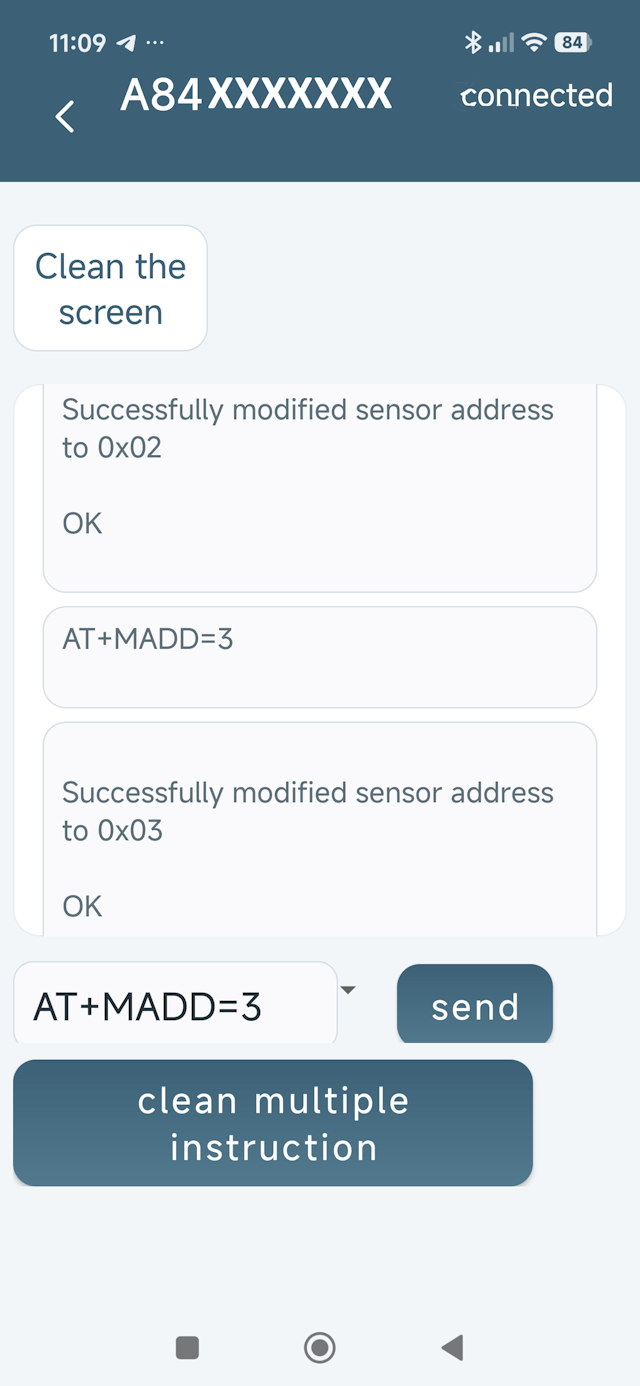
Task: Tap clean multiple instruction button
Action: (x=273, y=1123)
